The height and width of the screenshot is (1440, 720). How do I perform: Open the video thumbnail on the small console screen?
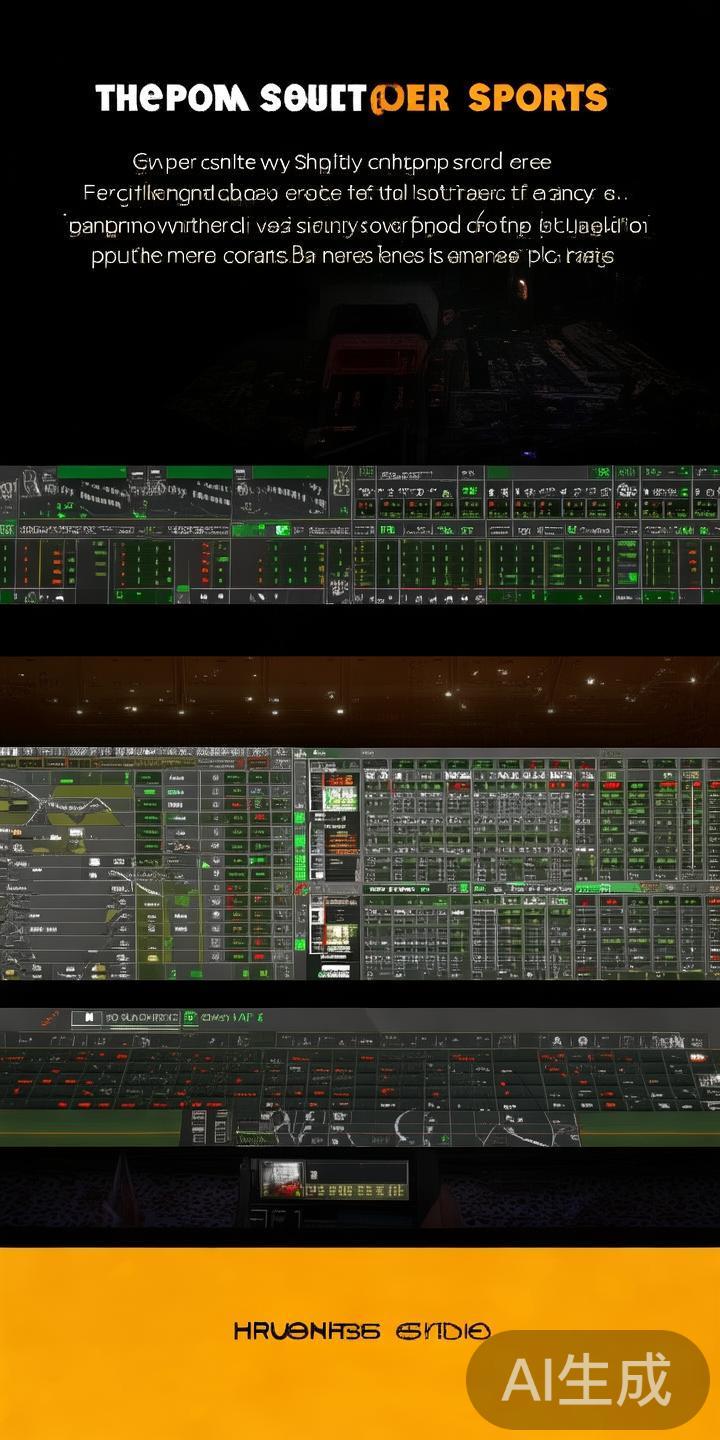pyautogui.click(x=281, y=1180)
